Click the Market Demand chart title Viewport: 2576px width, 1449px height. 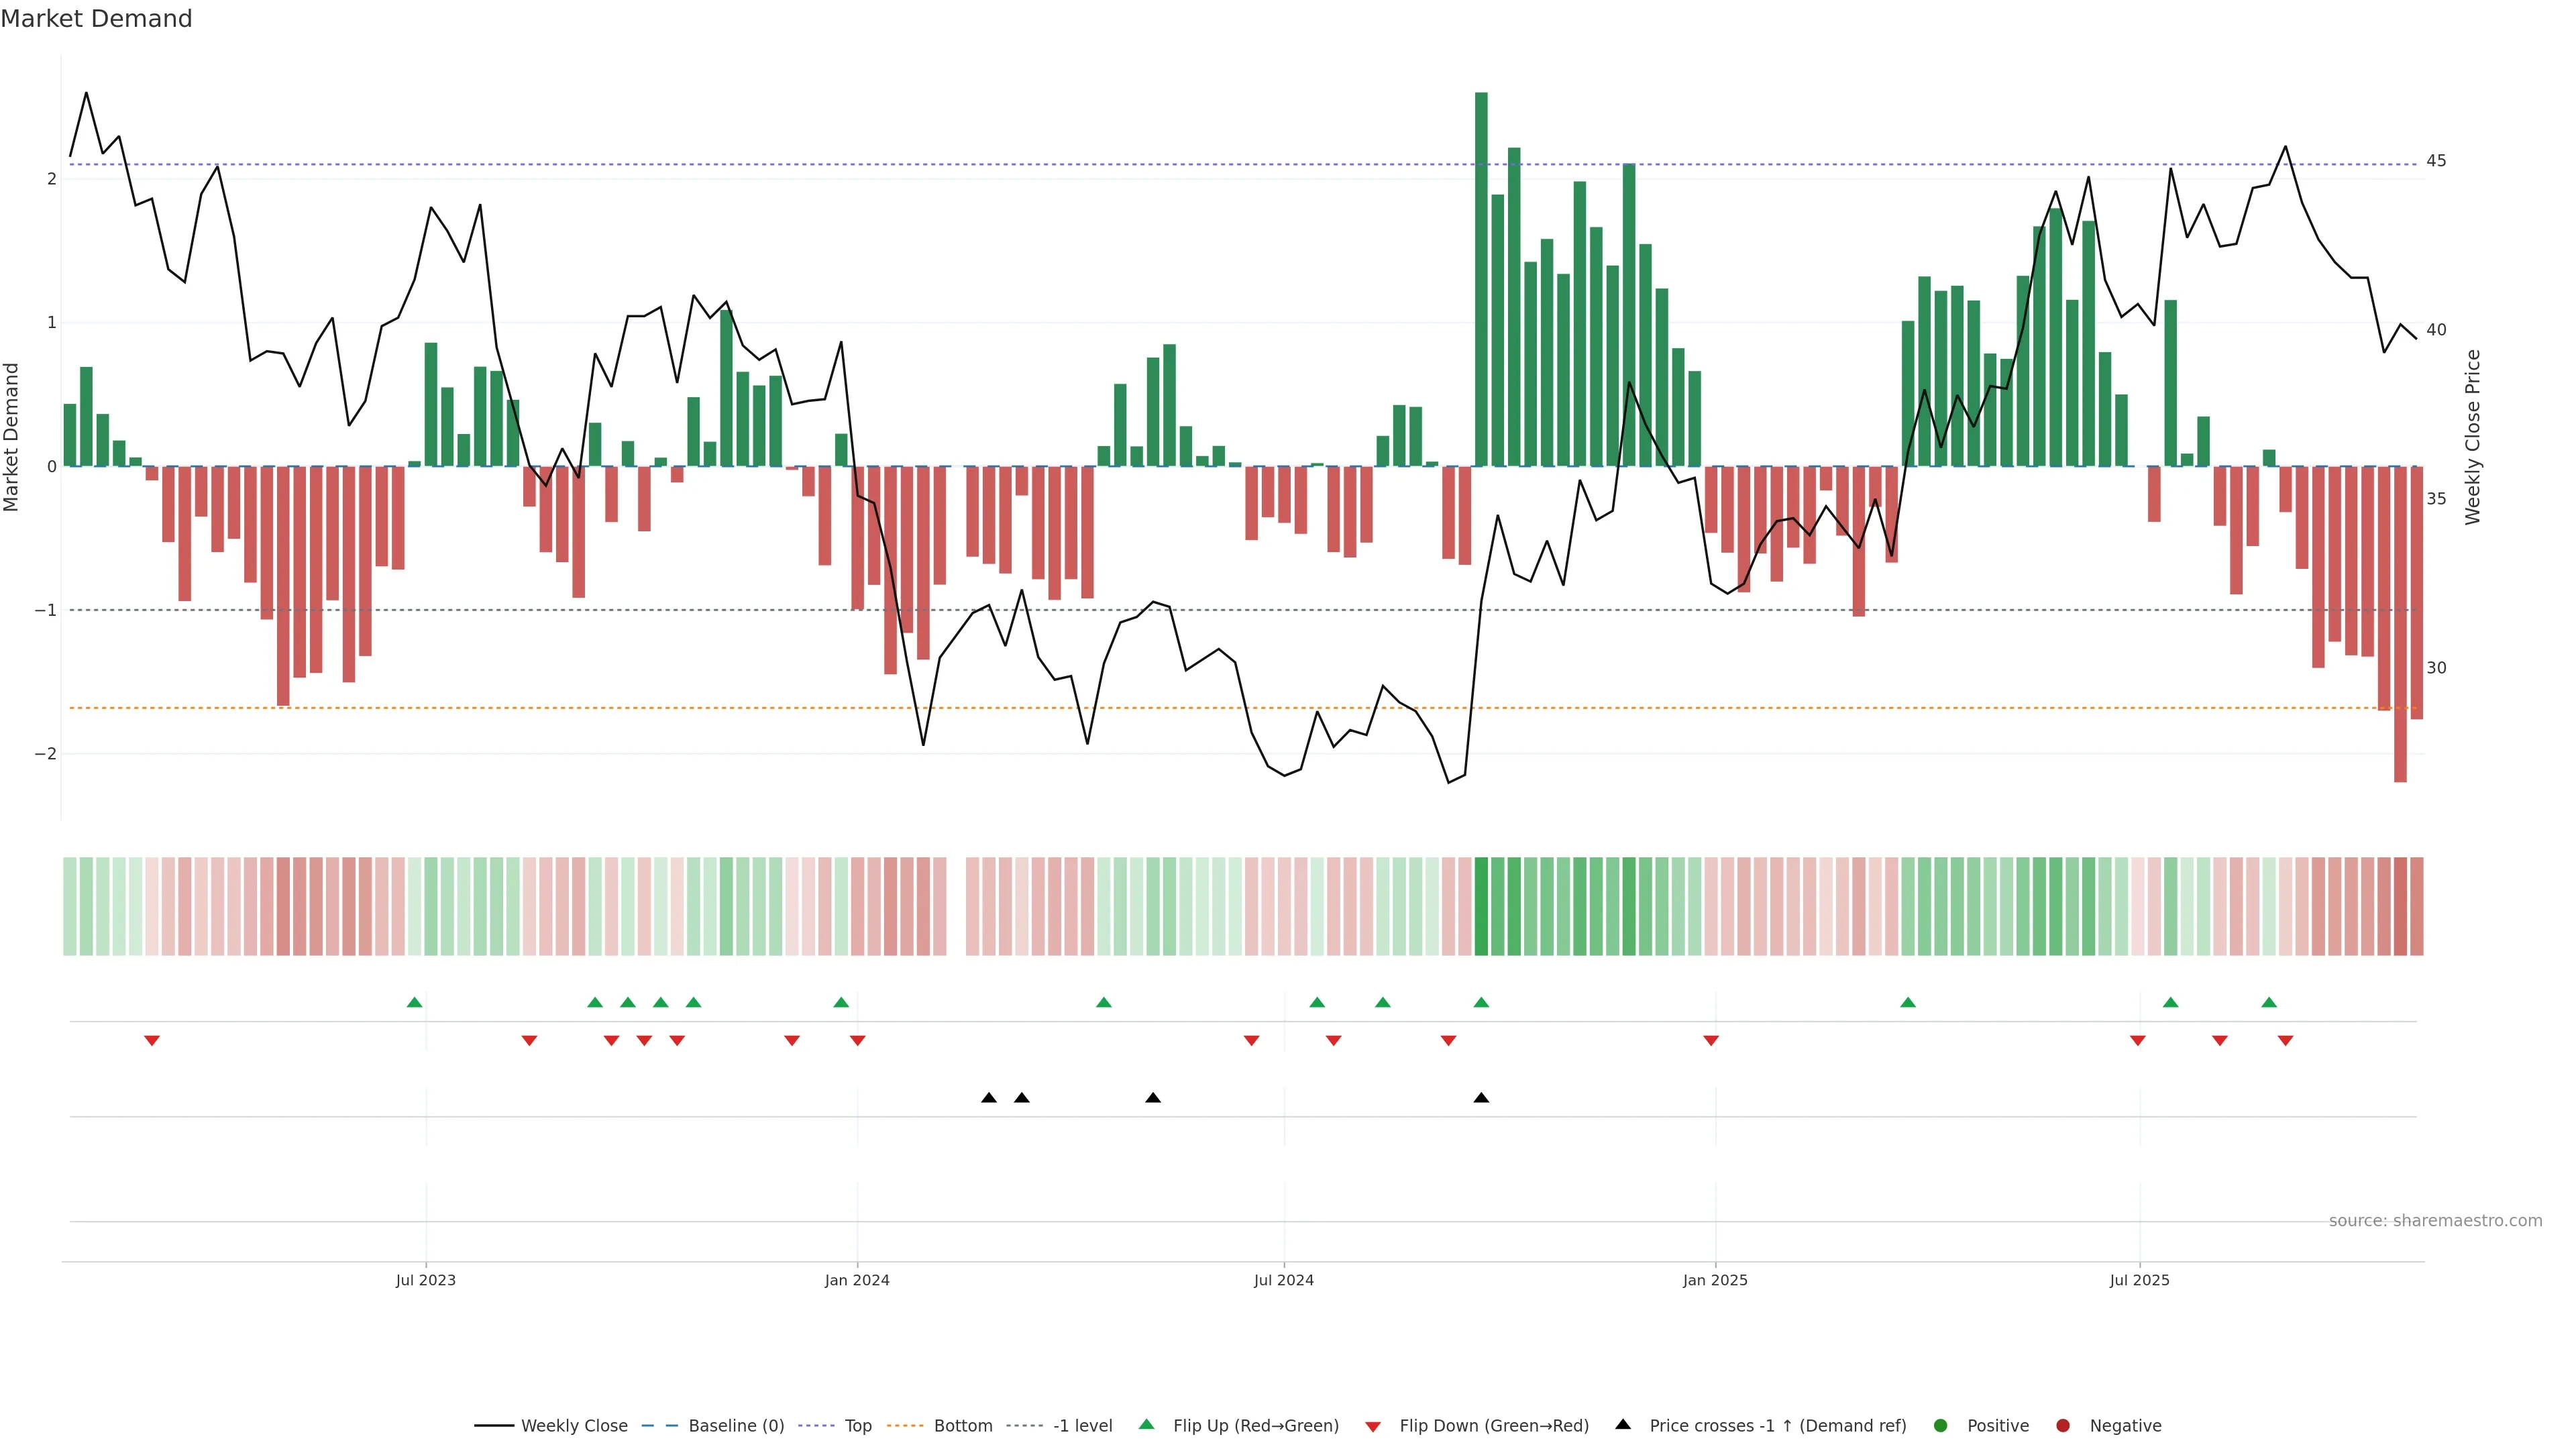point(96,19)
